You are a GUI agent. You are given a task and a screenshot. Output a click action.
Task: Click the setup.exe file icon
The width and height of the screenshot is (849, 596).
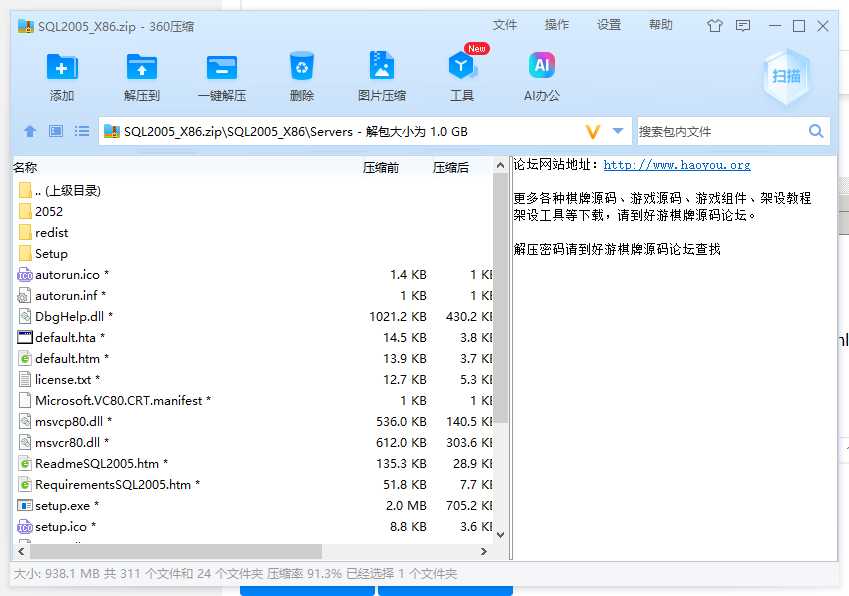pyautogui.click(x=25, y=506)
